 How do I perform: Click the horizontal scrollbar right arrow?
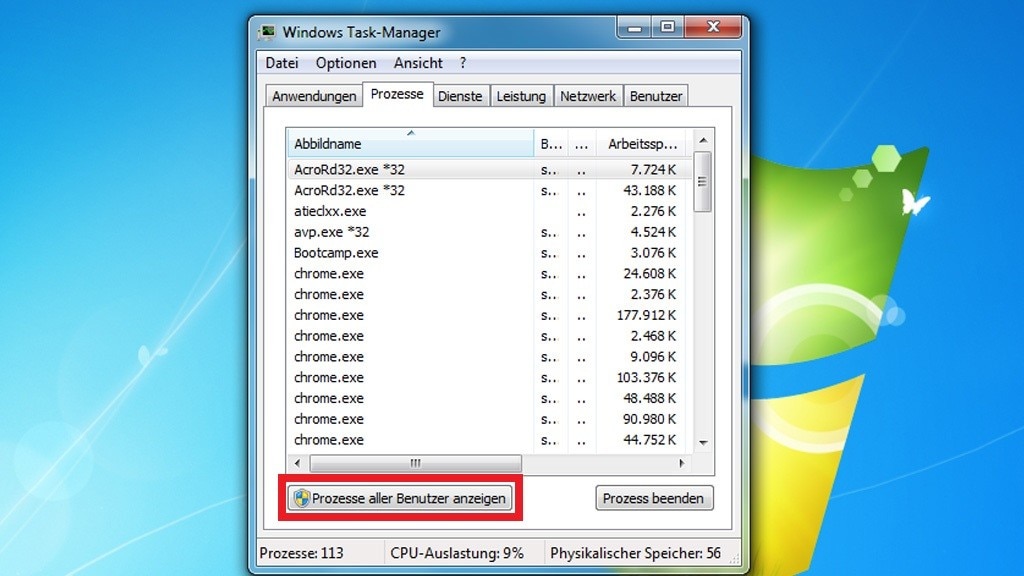681,463
